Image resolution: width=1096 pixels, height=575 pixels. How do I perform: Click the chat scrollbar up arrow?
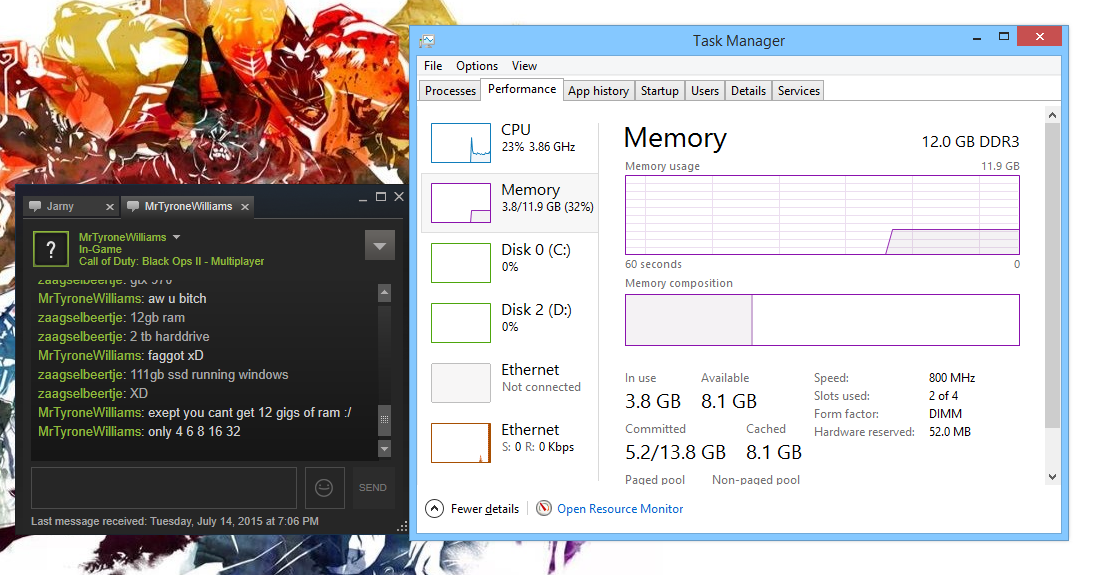pyautogui.click(x=384, y=293)
